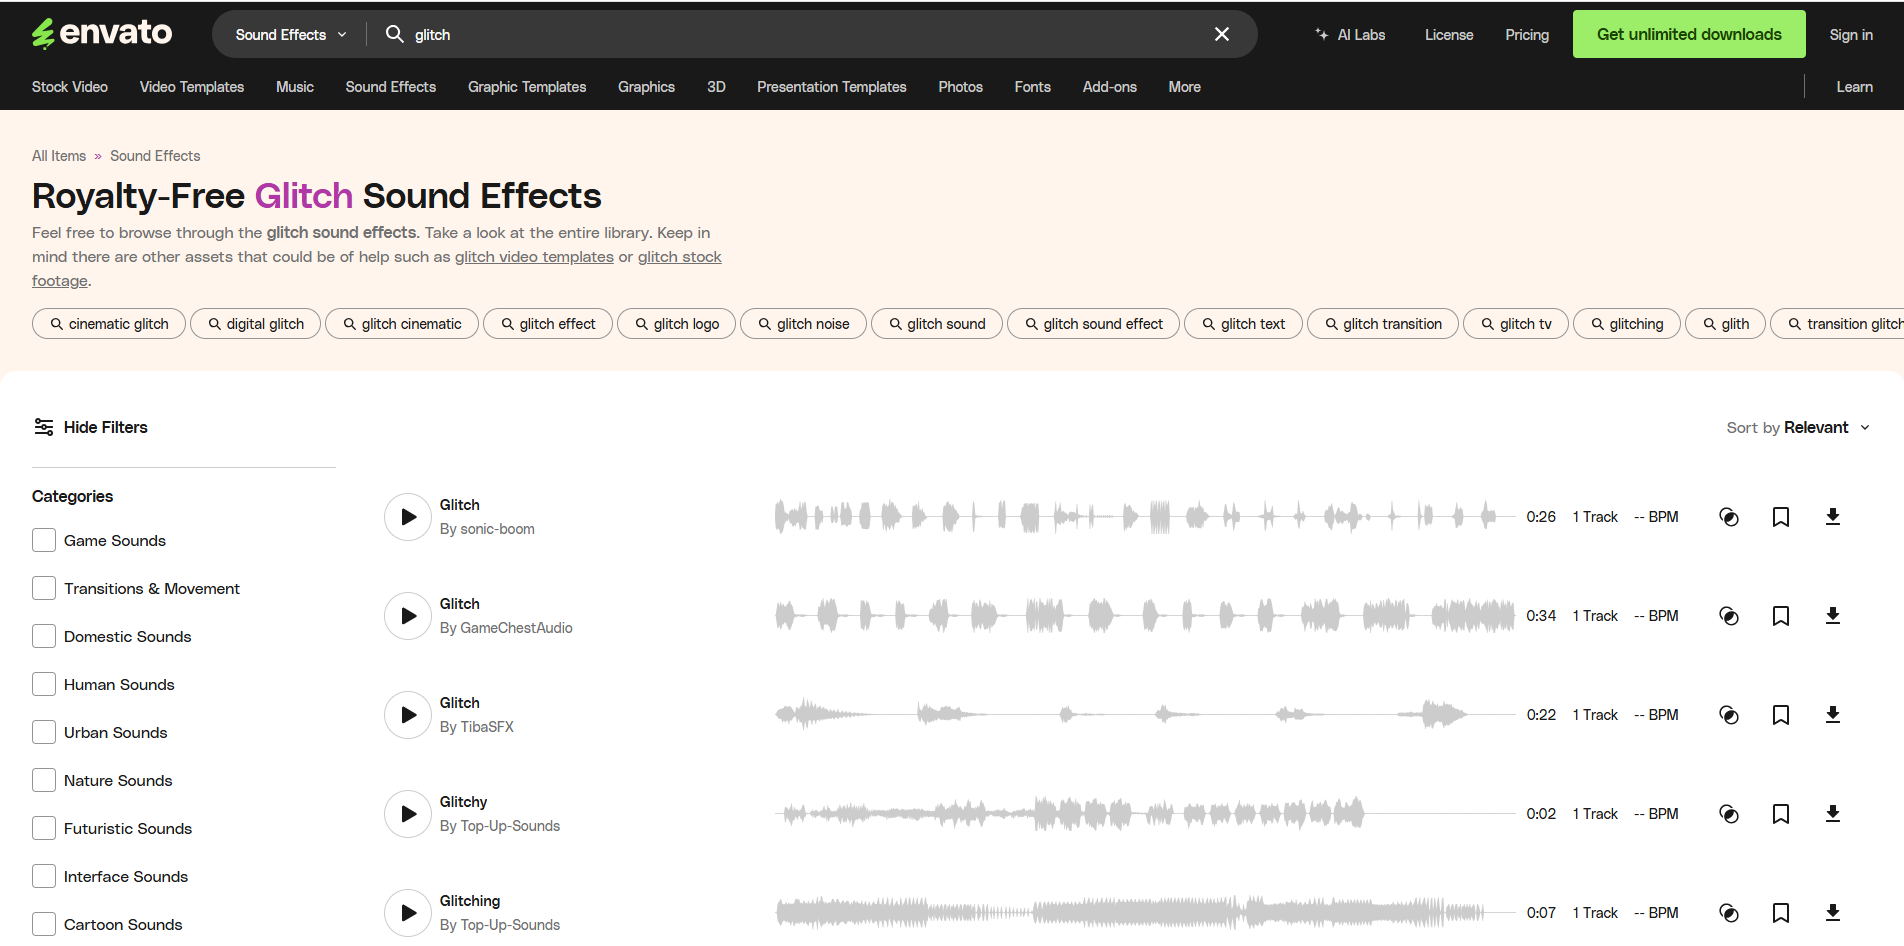This screenshot has height=946, width=1904.
Task: Enable the Game Sounds category checkbox
Action: pyautogui.click(x=43, y=539)
